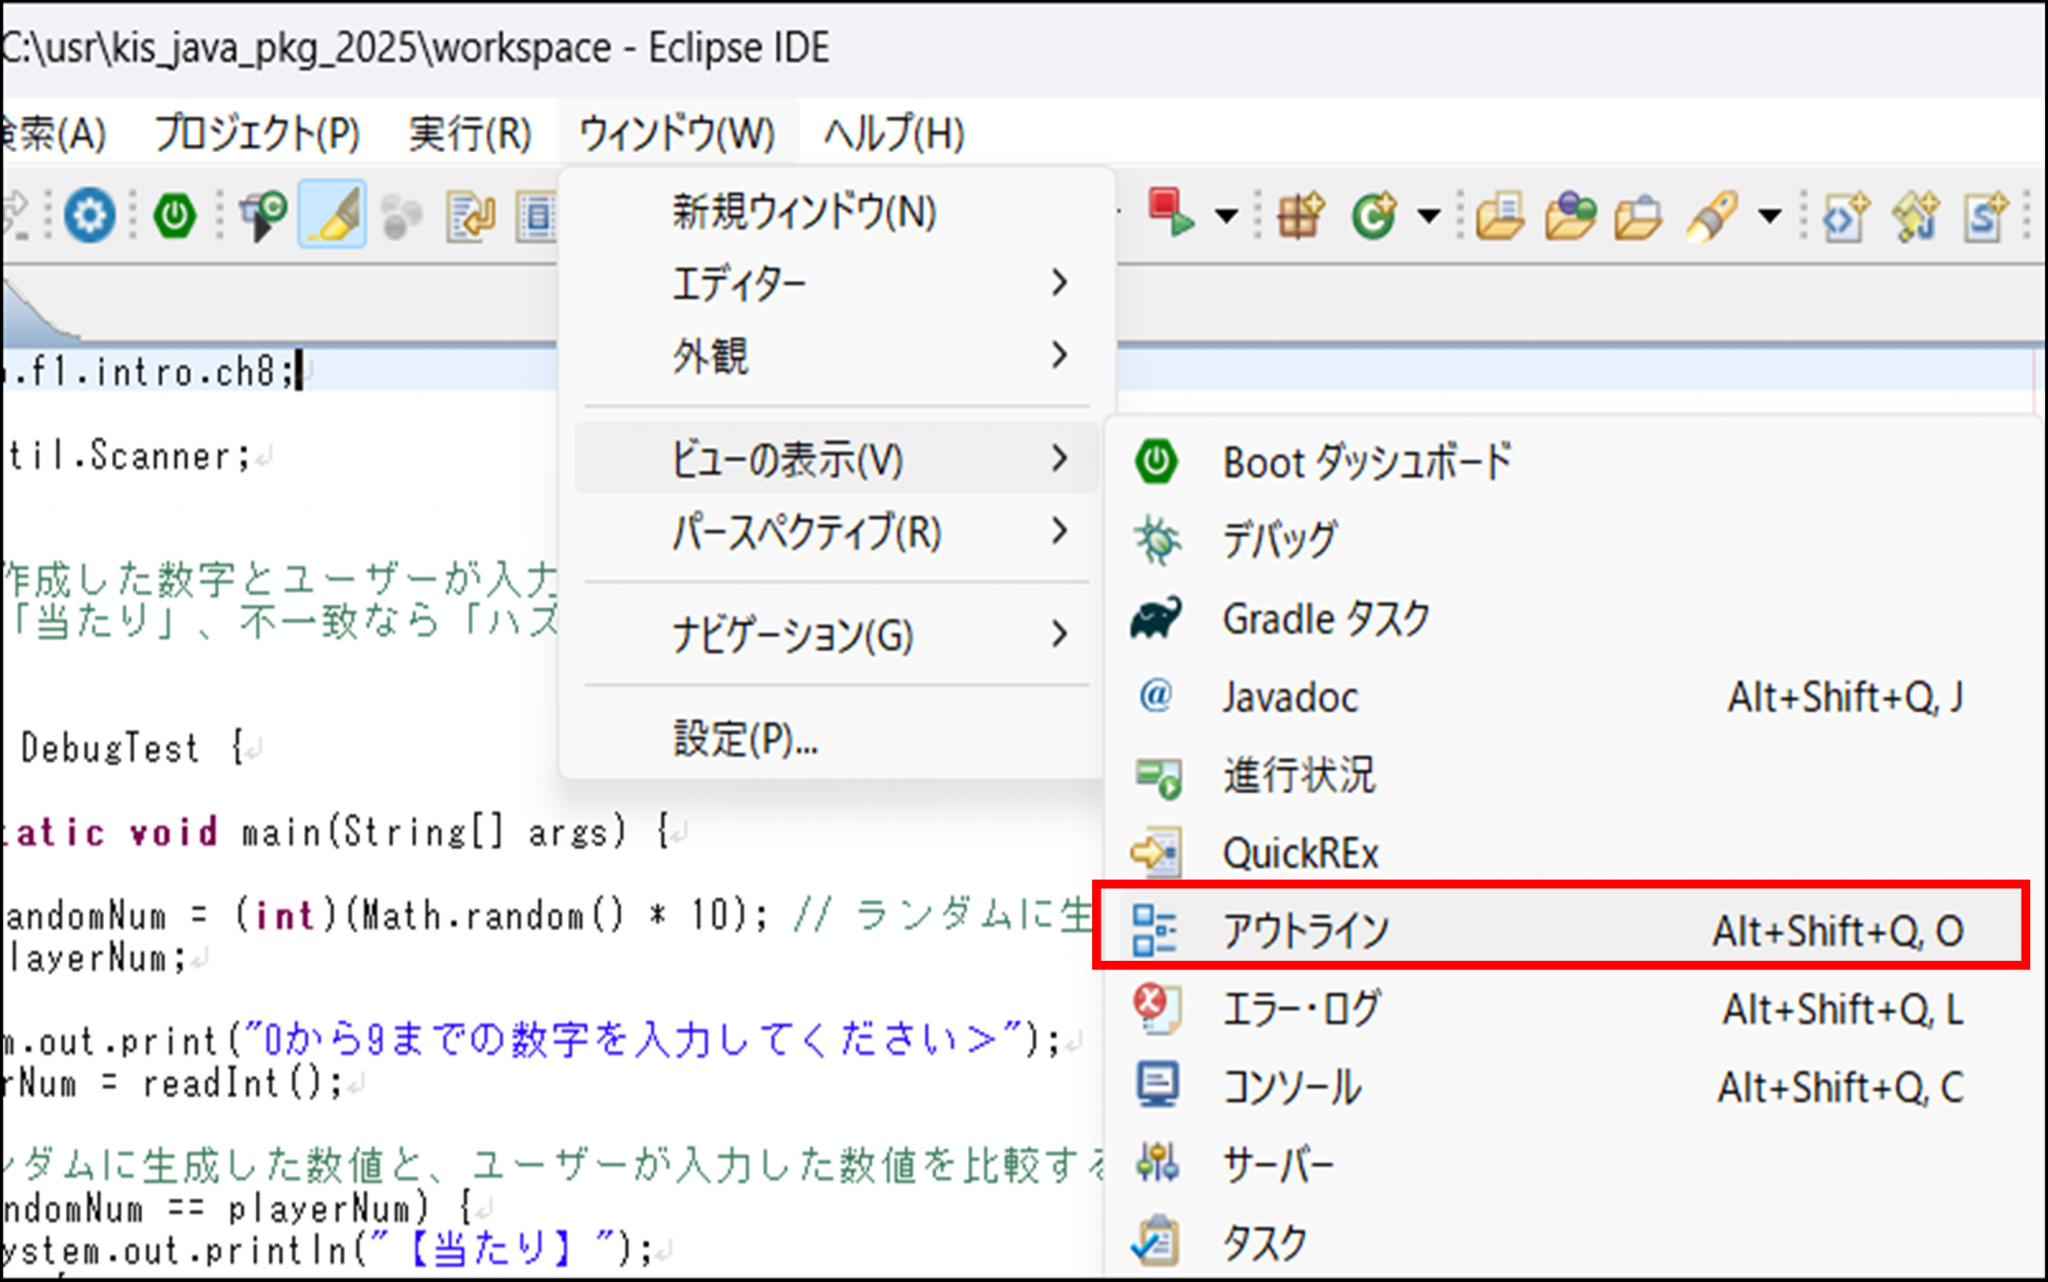This screenshot has height=1282, width=2048.
Task: Click the run-last-tool red icon
Action: tap(1169, 213)
